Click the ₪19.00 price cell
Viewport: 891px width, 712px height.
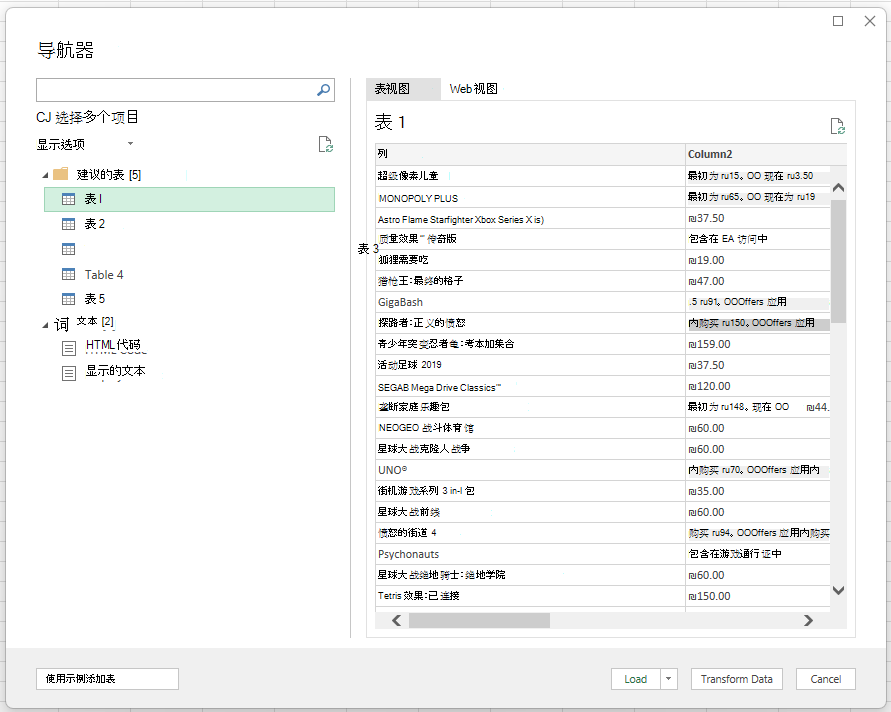(x=757, y=260)
